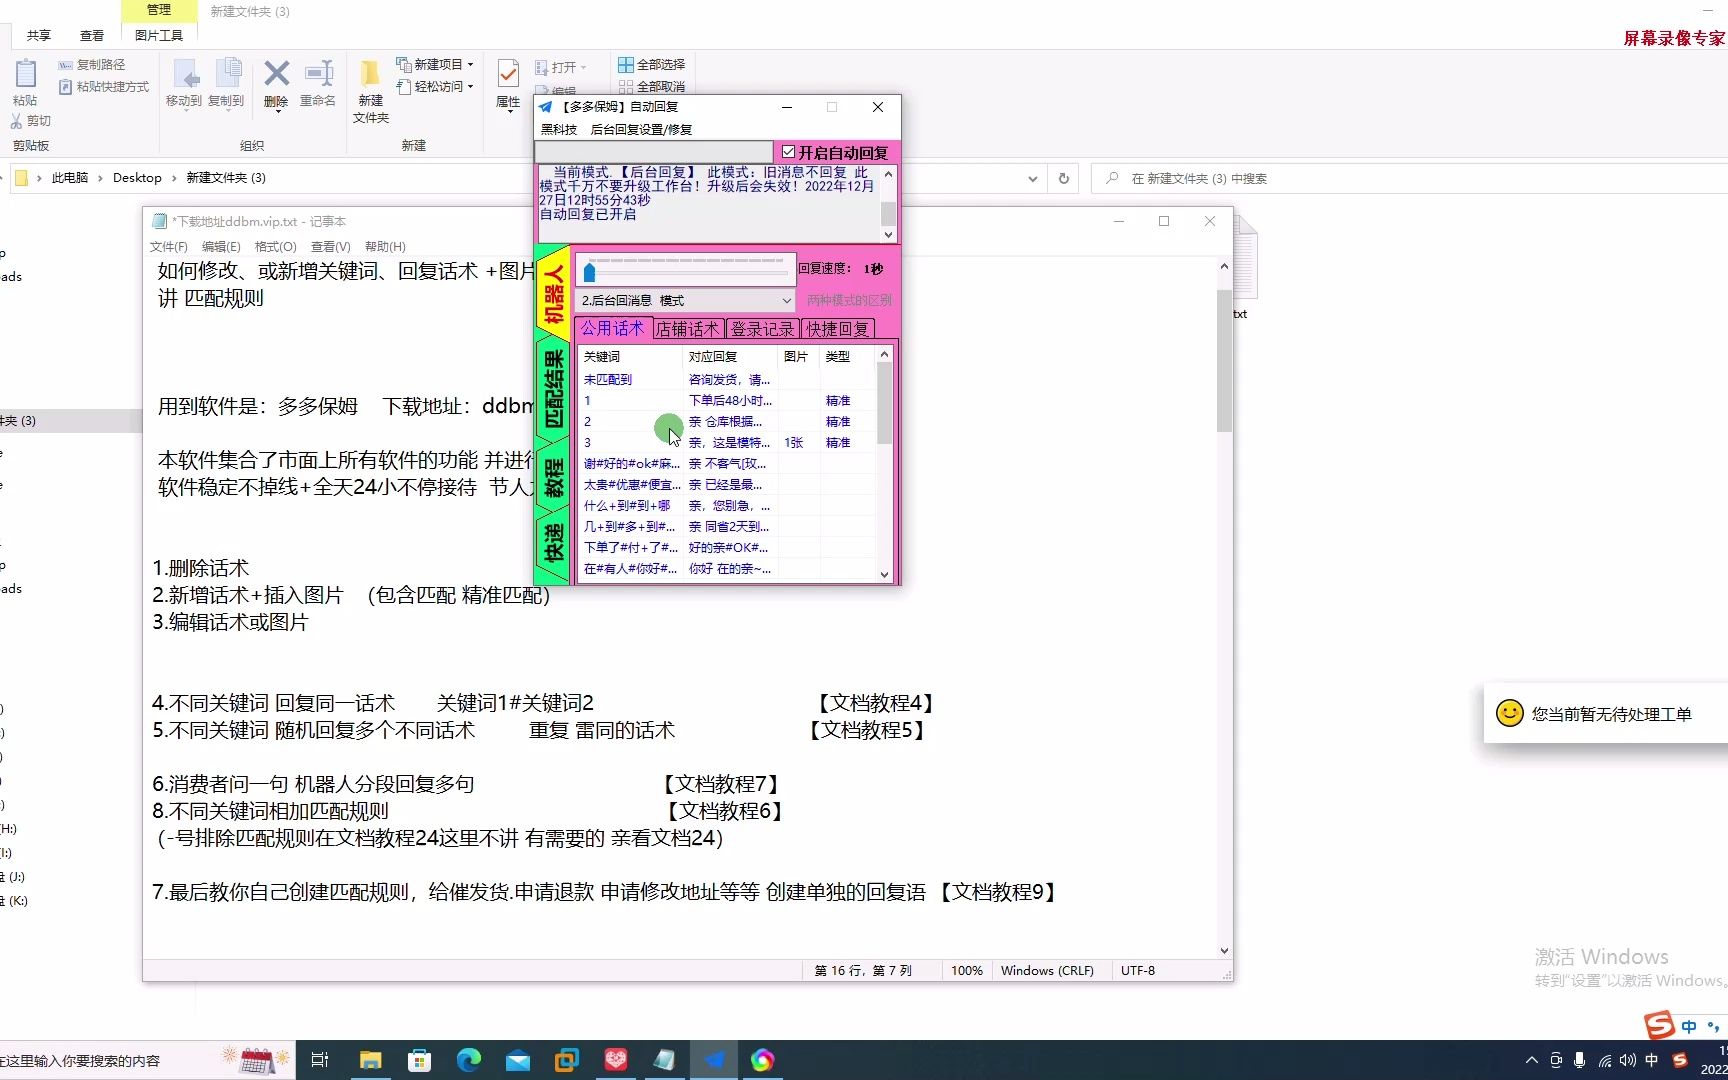
Task: Click Paste Shortcut (粘贴快捷方式) in ribbon
Action: click(x=103, y=87)
